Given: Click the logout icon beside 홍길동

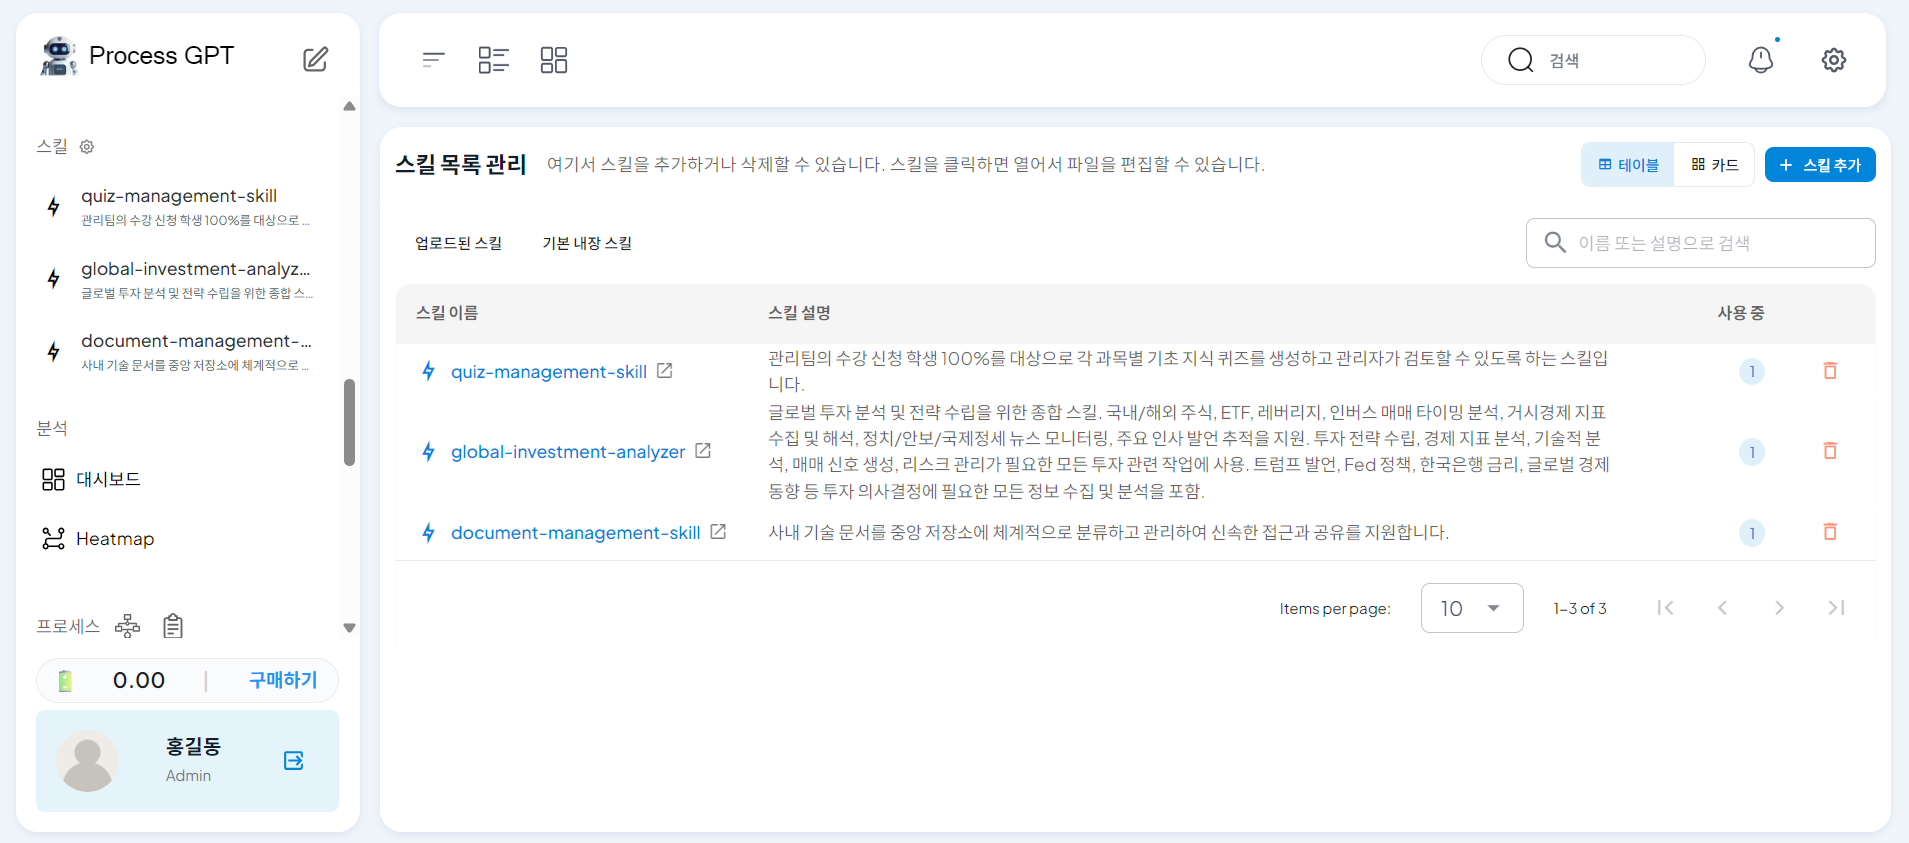Looking at the screenshot, I should click(294, 761).
